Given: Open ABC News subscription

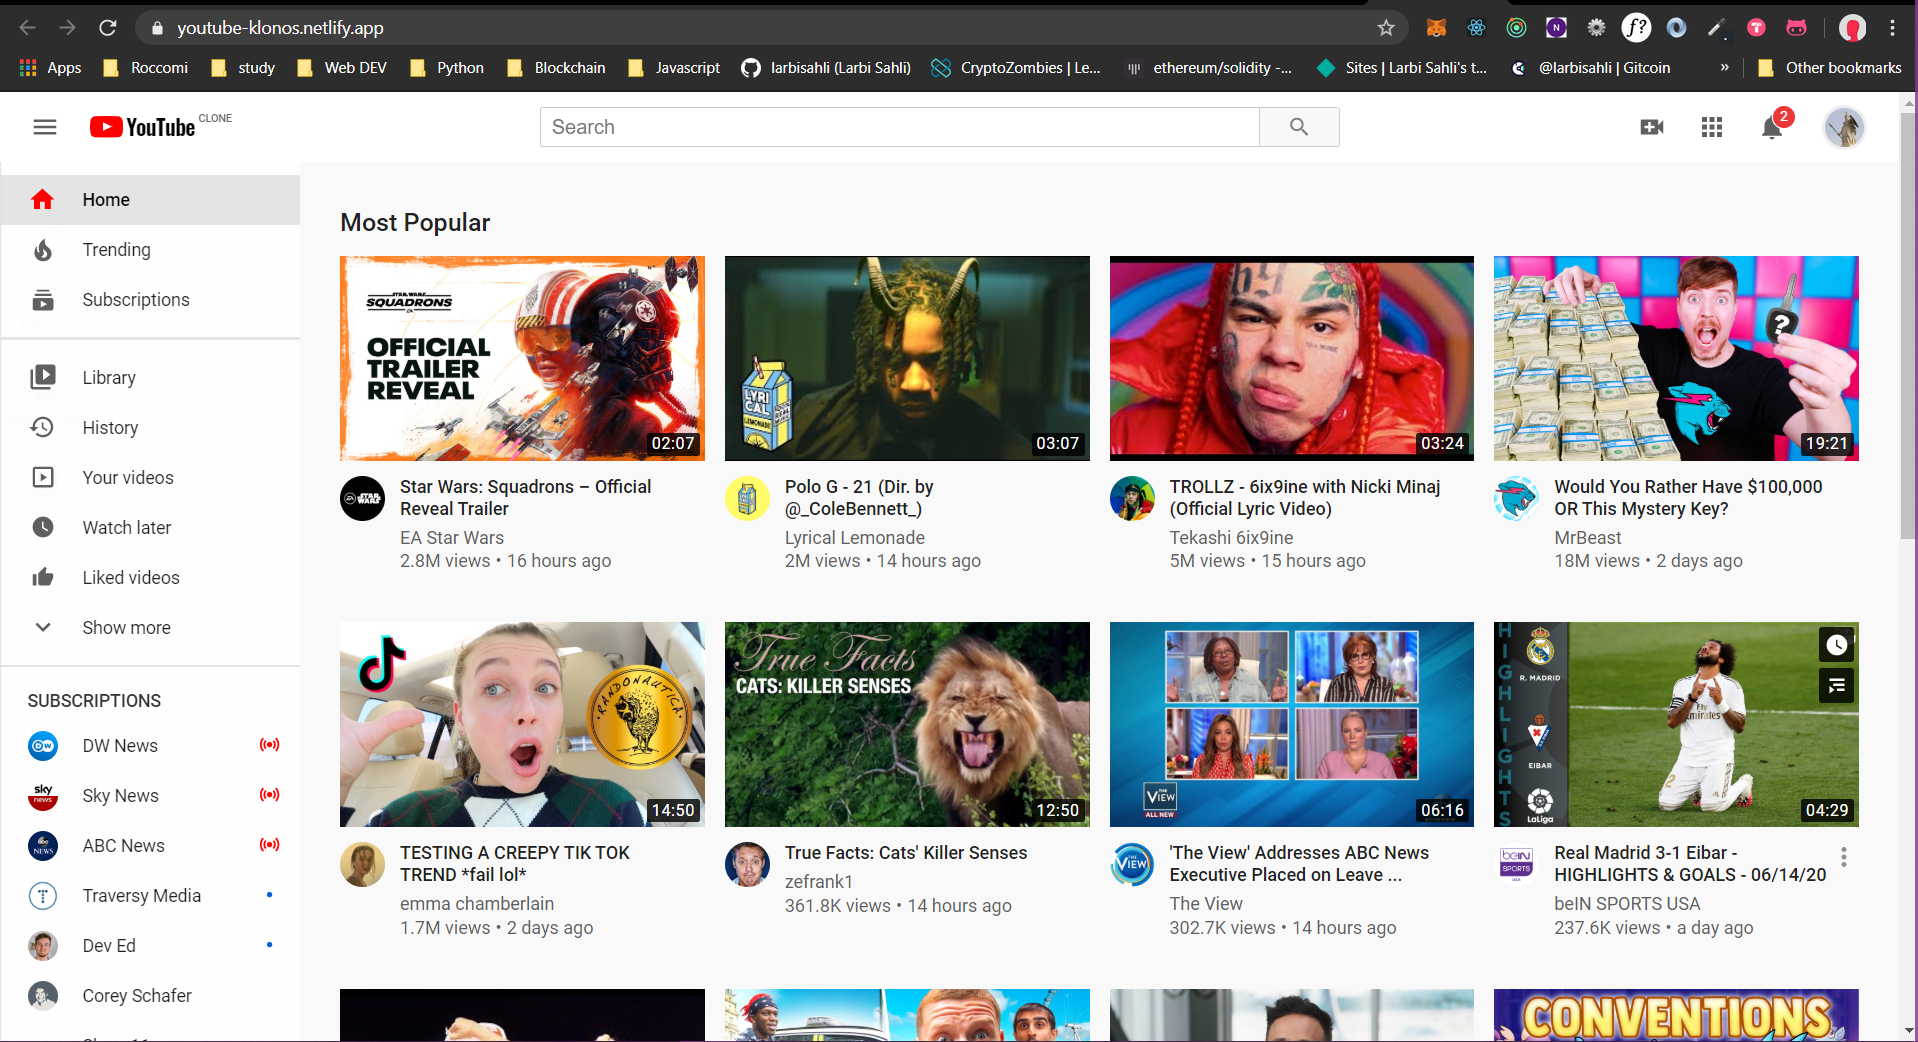Looking at the screenshot, I should click(150, 846).
